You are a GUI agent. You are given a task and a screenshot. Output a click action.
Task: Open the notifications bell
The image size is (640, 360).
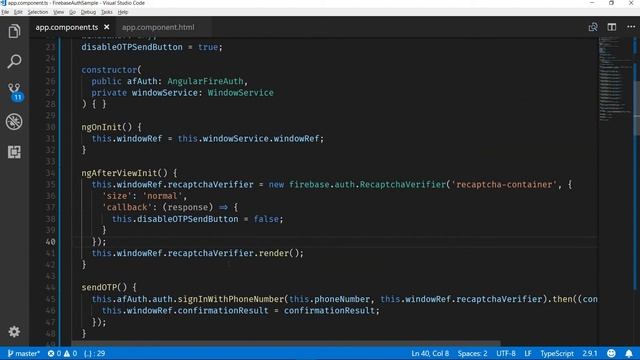(629, 353)
